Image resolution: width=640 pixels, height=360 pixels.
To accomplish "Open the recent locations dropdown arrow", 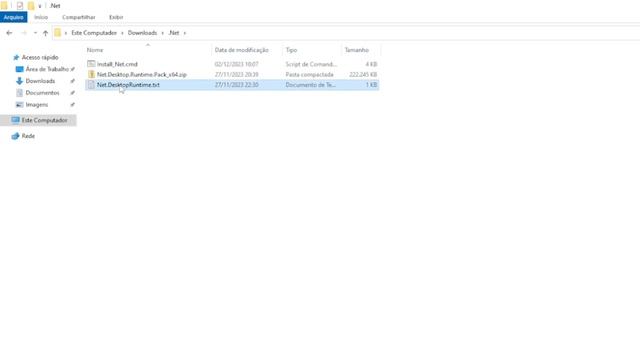I will (x=36, y=33).
